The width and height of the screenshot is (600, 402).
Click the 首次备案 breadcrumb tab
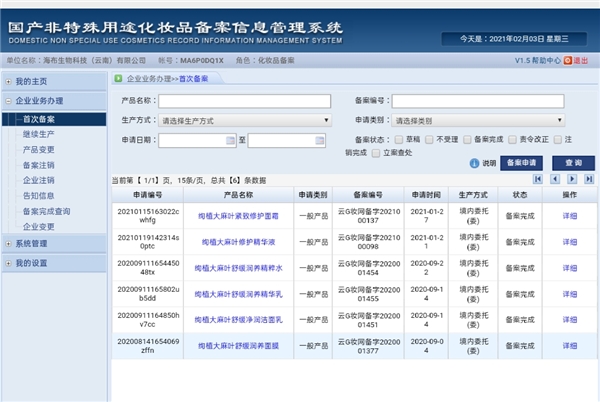point(193,79)
